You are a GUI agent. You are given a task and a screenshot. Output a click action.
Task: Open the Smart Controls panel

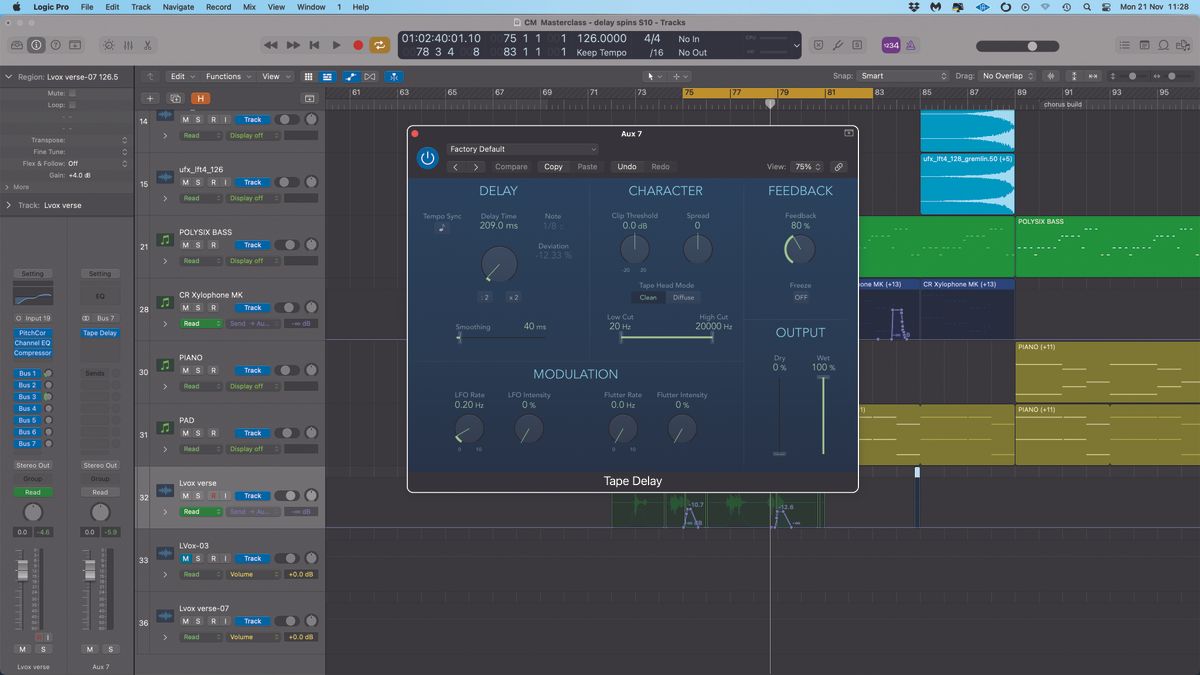[108, 45]
